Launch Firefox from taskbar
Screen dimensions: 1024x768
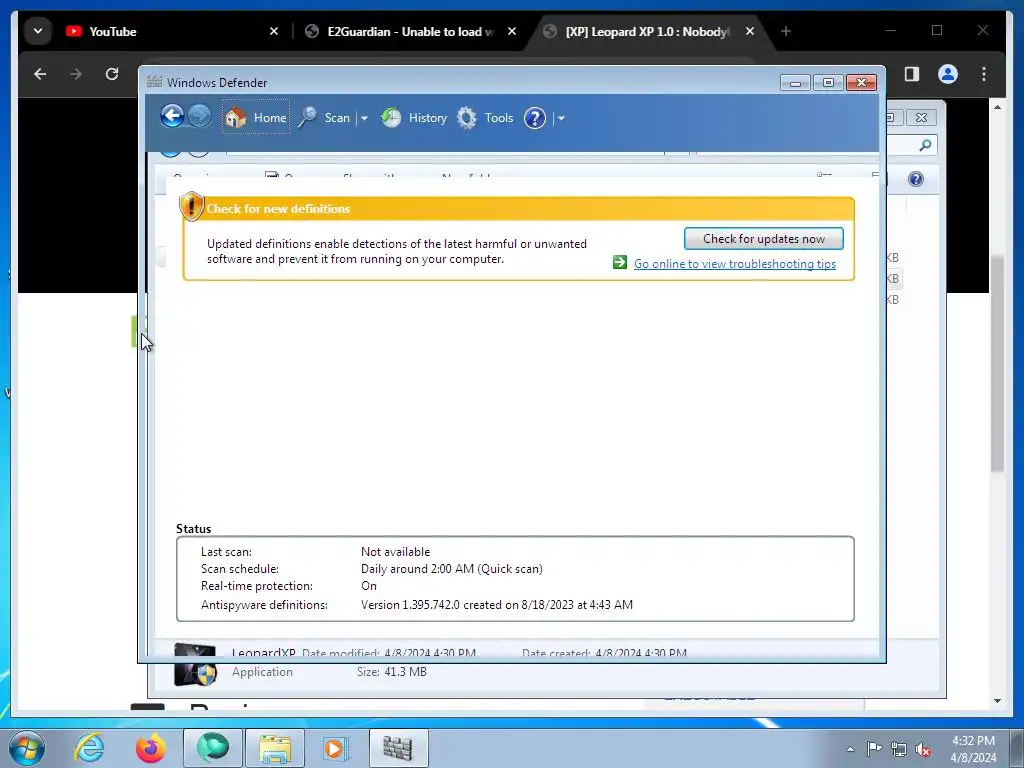[151, 748]
